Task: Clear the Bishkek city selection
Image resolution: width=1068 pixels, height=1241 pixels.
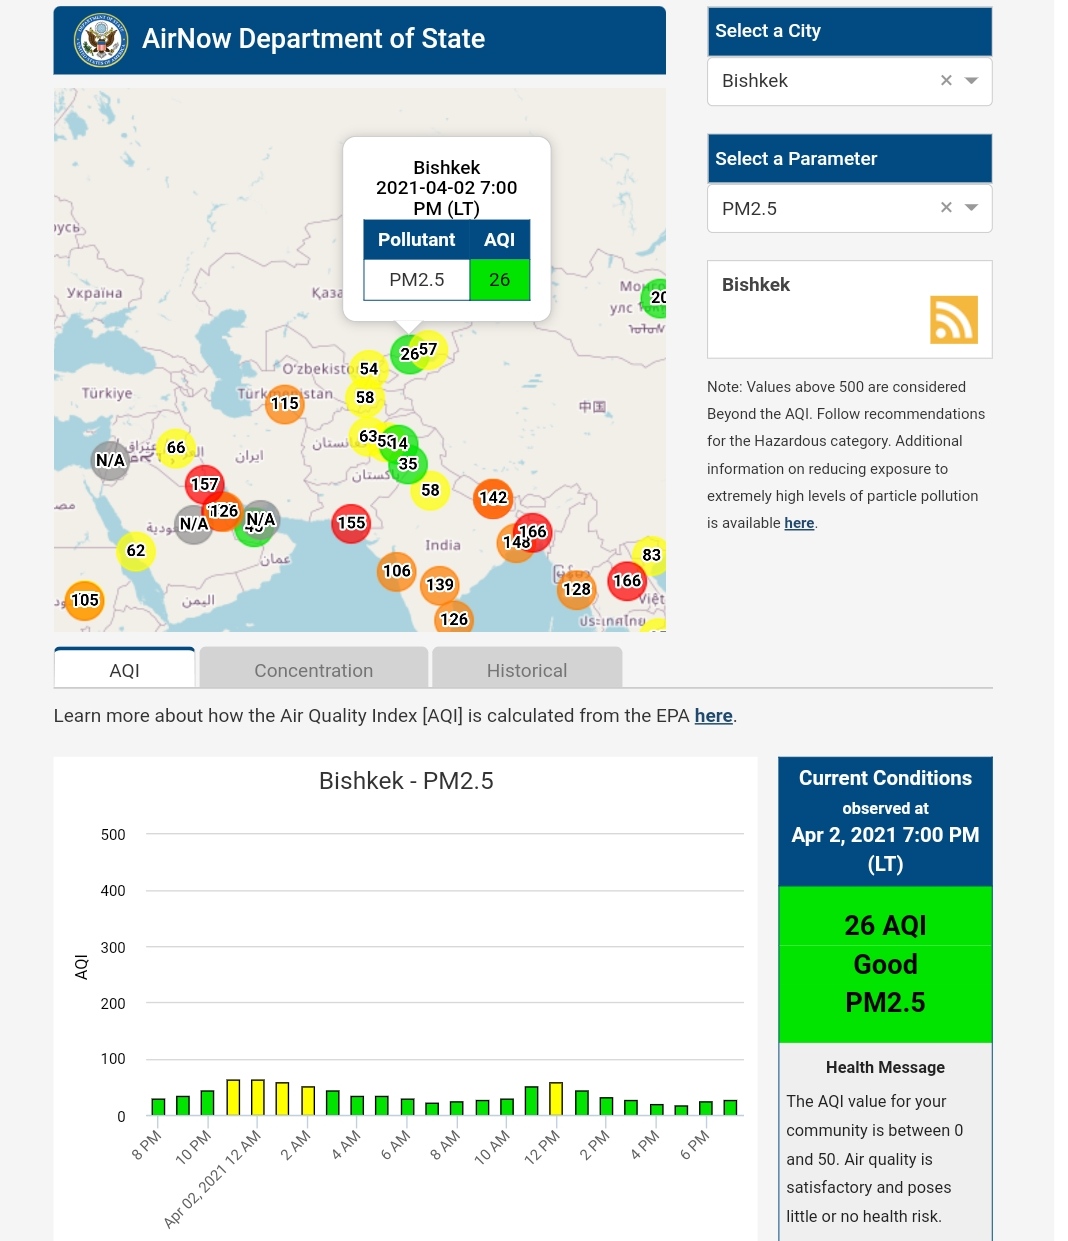Action: (x=946, y=81)
